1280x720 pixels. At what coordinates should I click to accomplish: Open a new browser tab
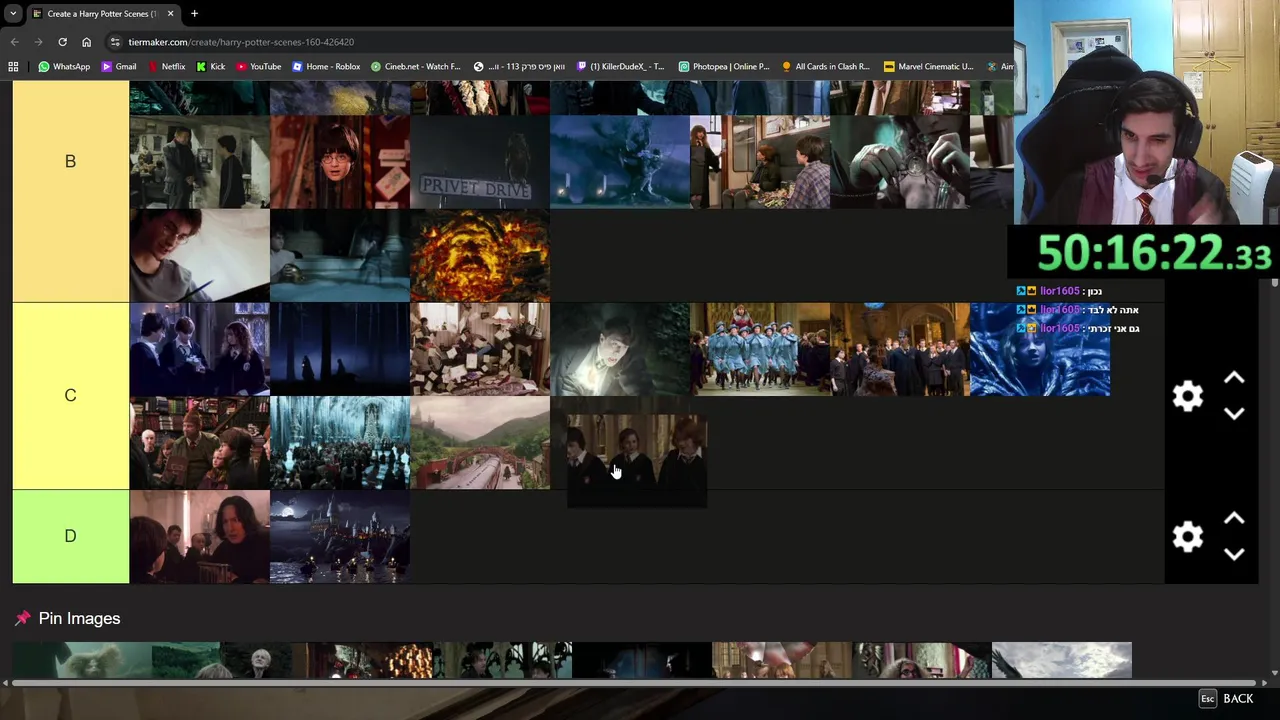[x=194, y=14]
